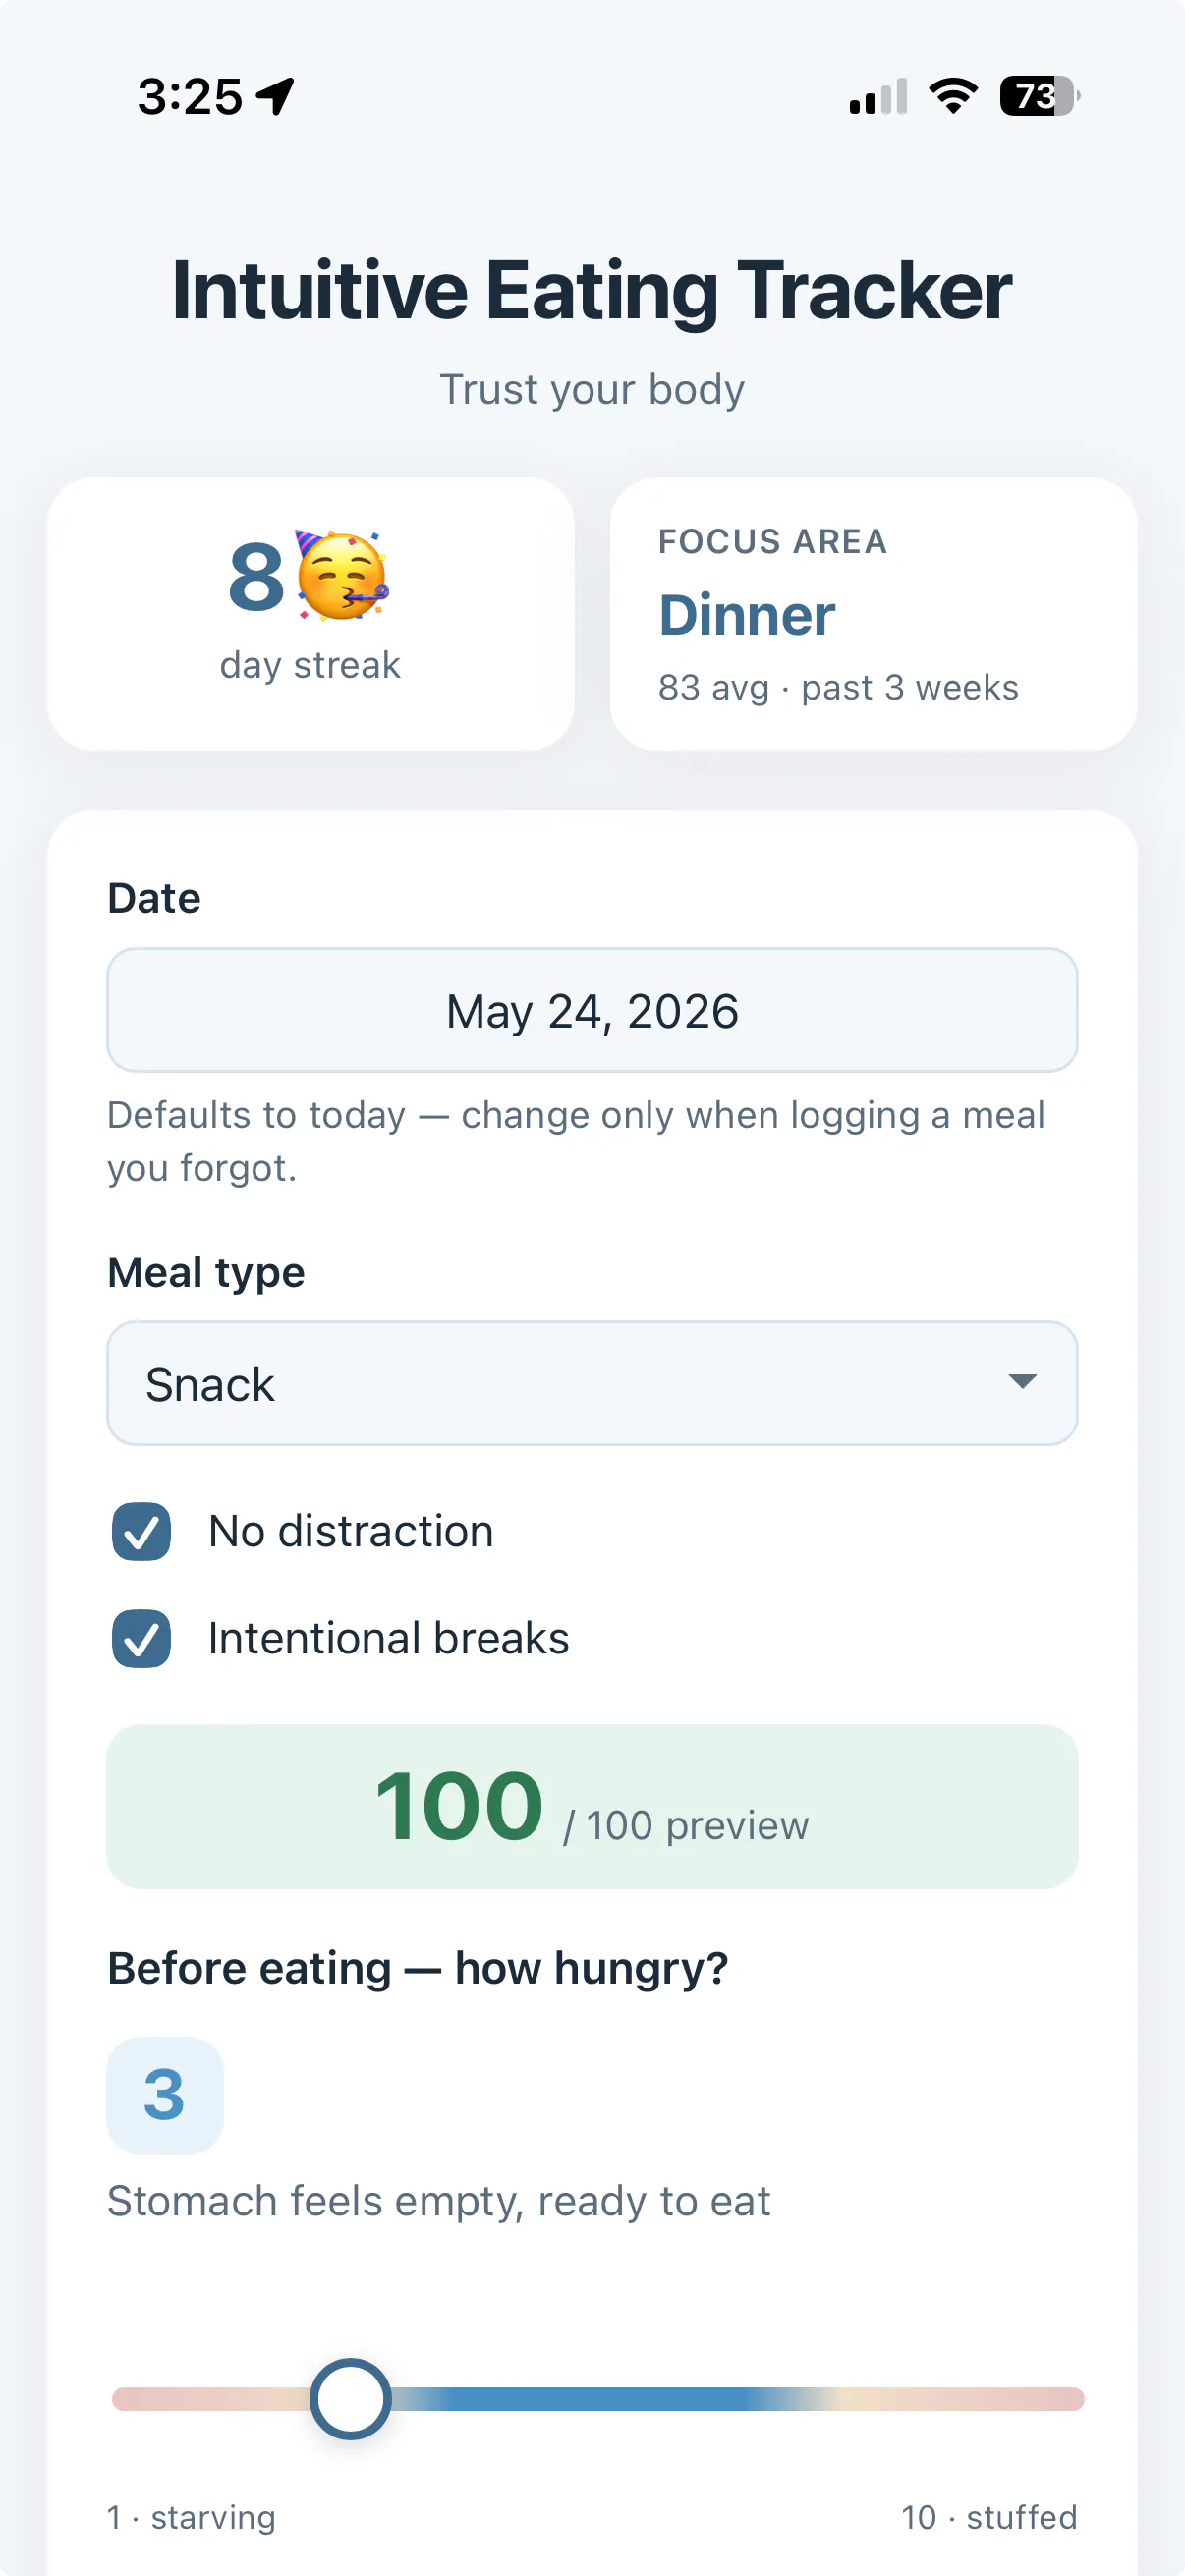
Task: Open the Meal type Snack dropdown
Action: [x=592, y=1383]
